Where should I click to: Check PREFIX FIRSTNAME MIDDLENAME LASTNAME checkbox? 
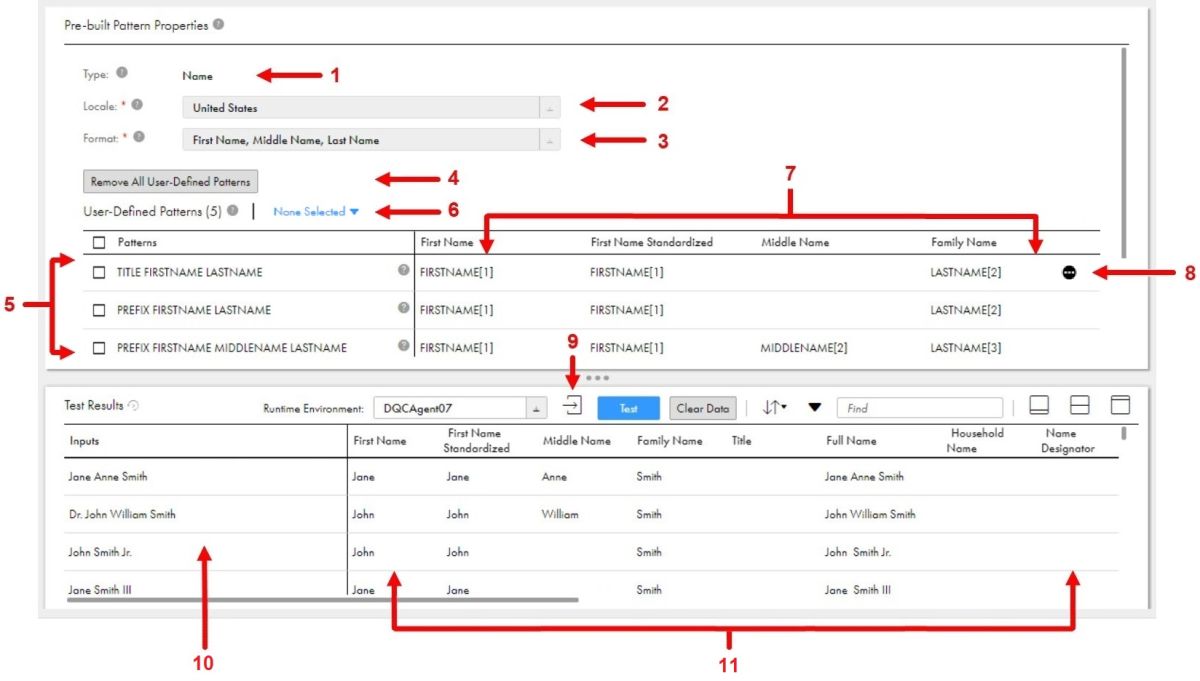pyautogui.click(x=99, y=348)
